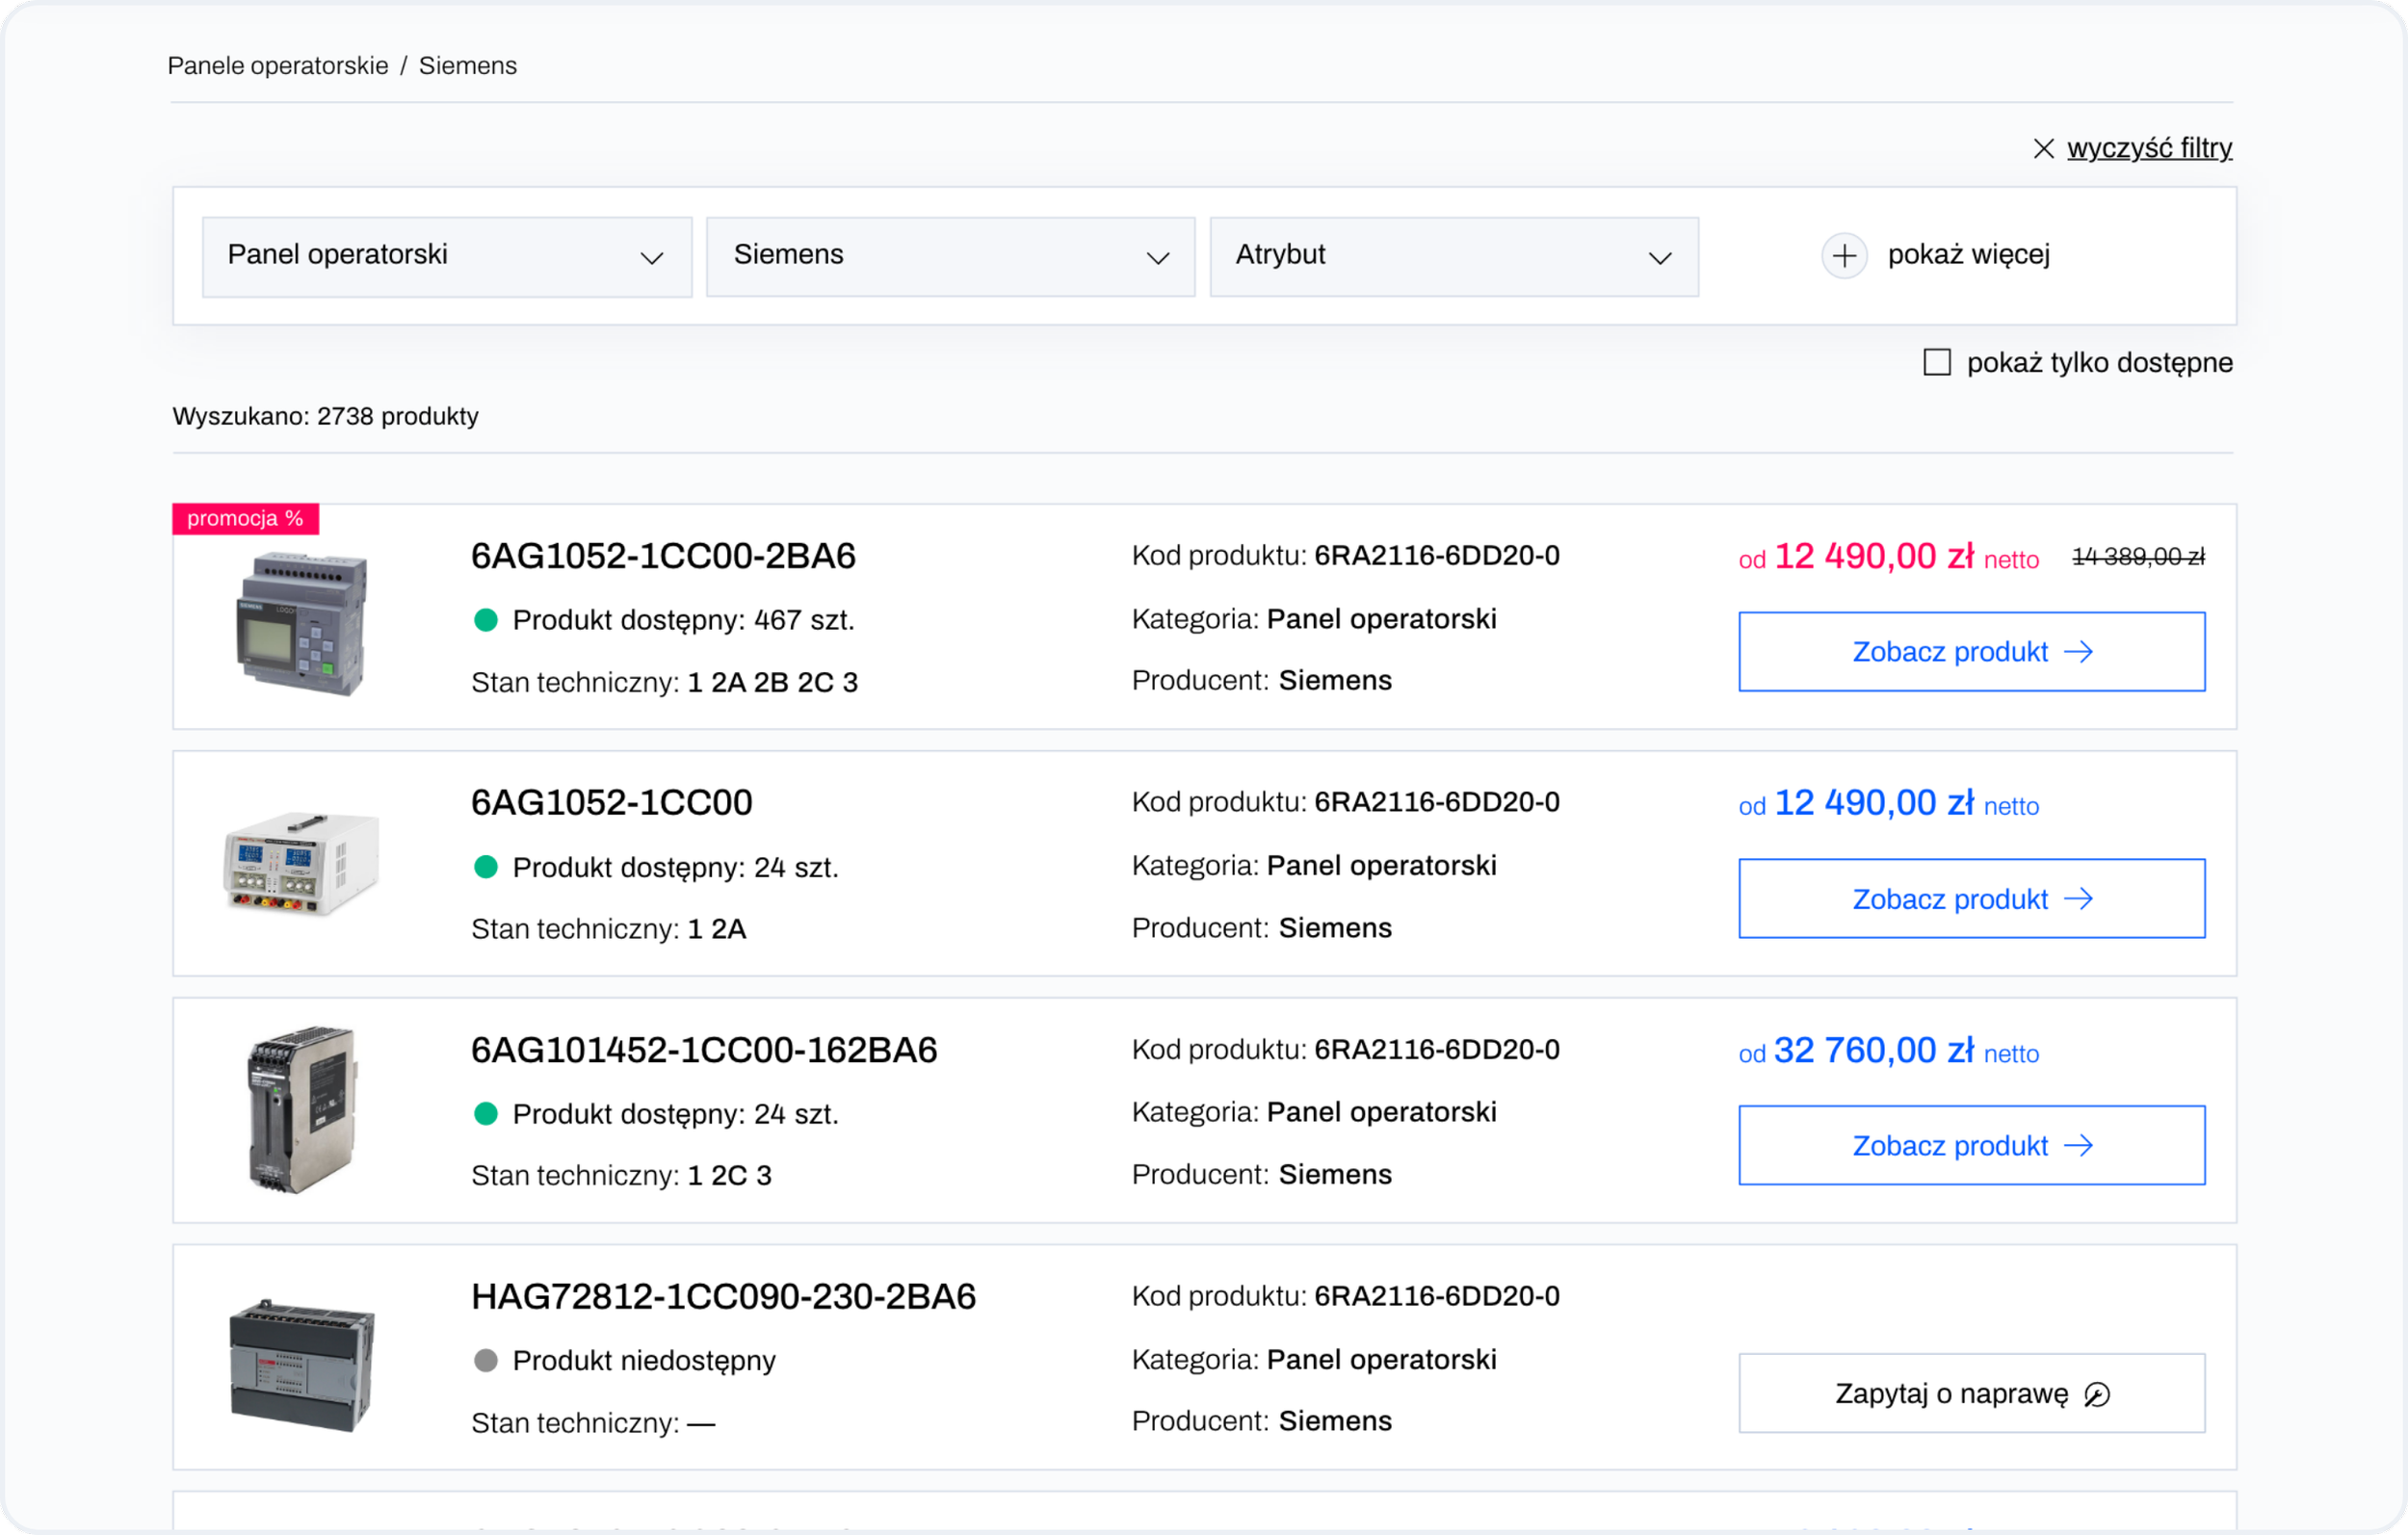Open the Atrybut filter dropdown
This screenshot has width=2408, height=1535.
click(x=1453, y=257)
